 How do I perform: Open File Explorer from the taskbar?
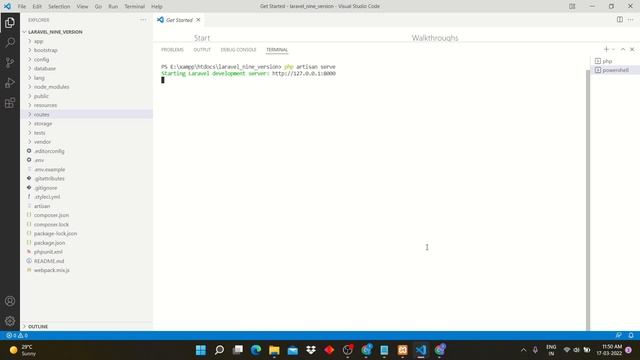tap(274, 350)
